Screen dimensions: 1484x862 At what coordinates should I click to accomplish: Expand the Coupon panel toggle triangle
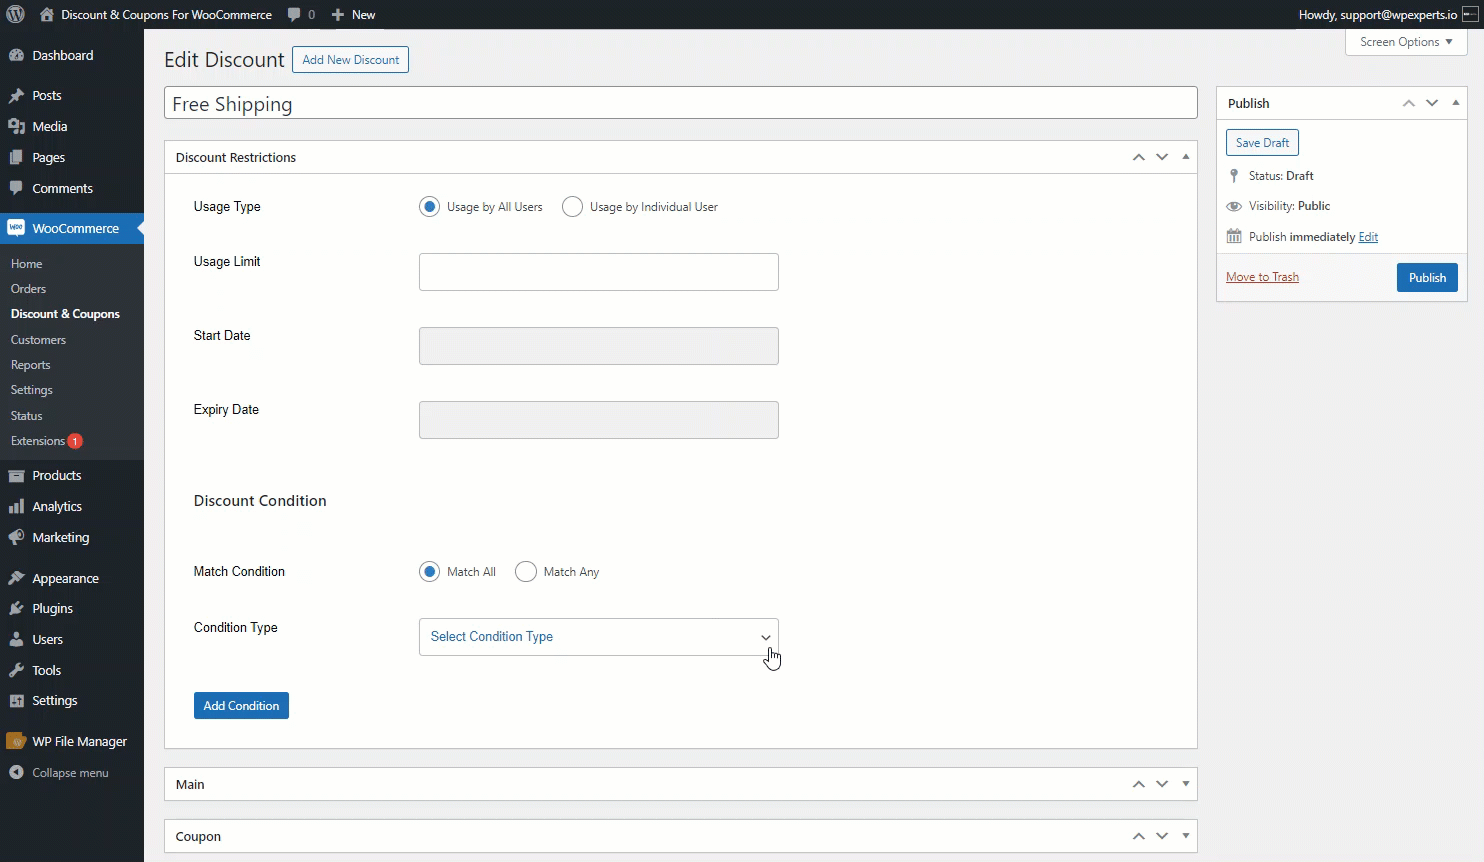pos(1186,836)
